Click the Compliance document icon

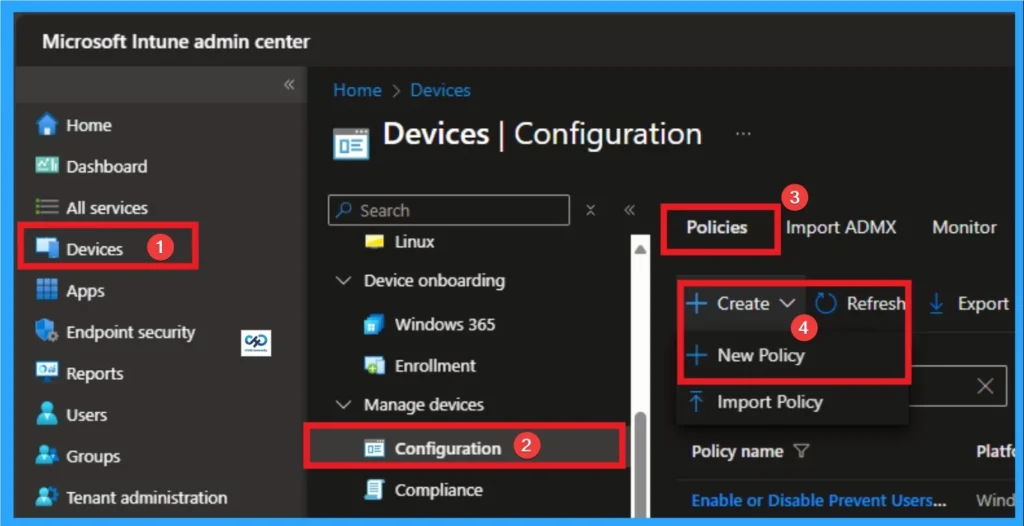coord(374,489)
